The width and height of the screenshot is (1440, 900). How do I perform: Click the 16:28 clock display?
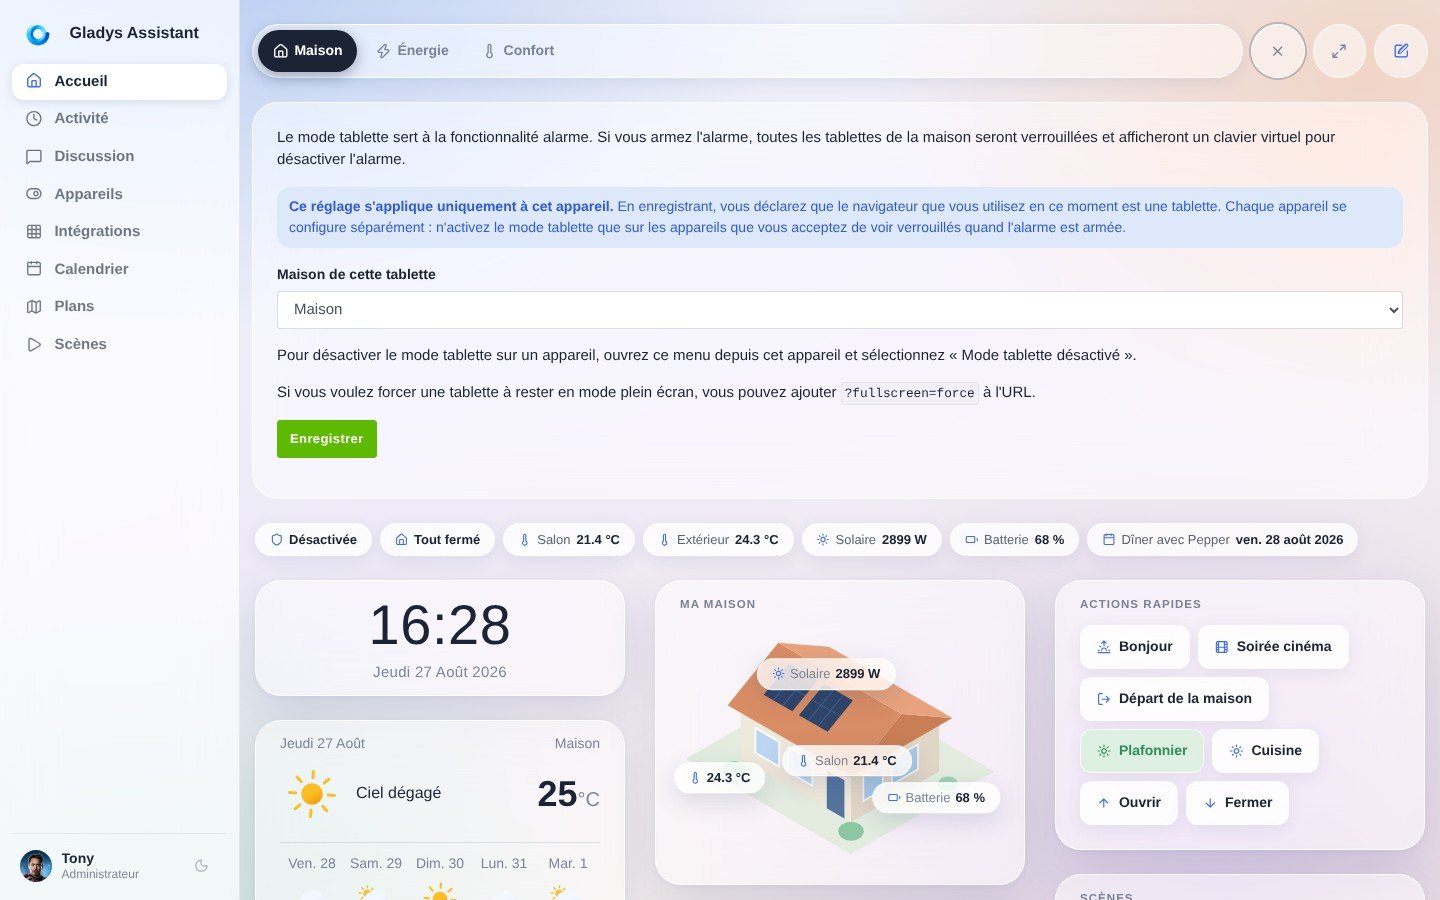click(x=440, y=626)
